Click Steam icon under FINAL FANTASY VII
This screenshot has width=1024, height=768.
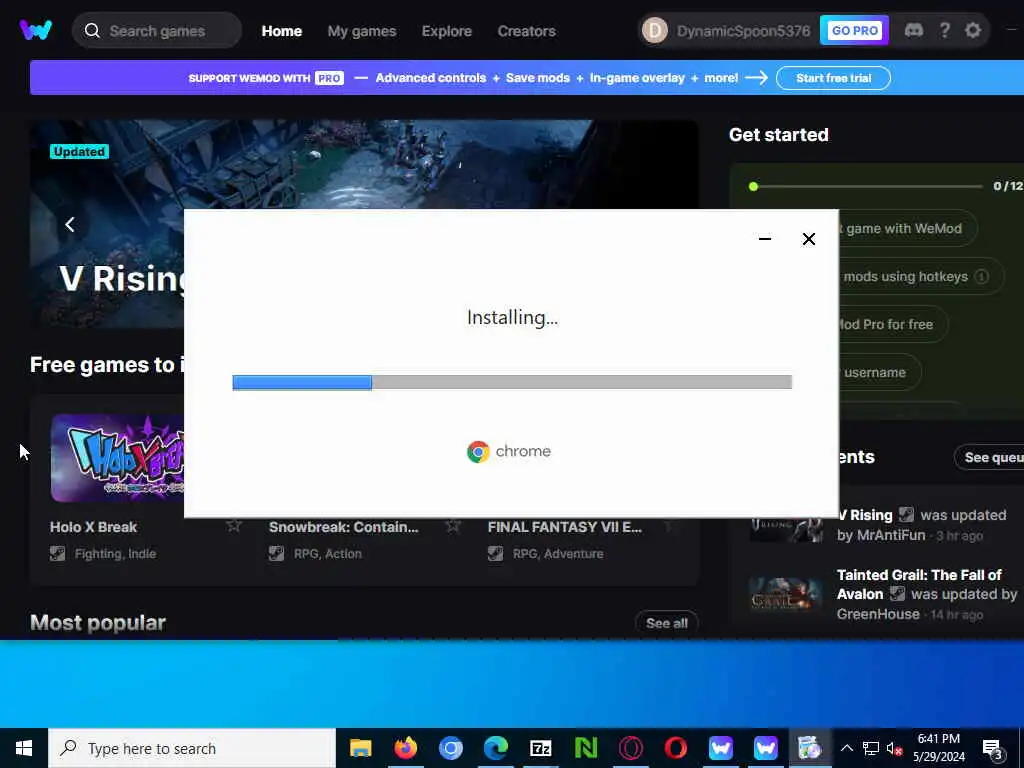coord(495,553)
